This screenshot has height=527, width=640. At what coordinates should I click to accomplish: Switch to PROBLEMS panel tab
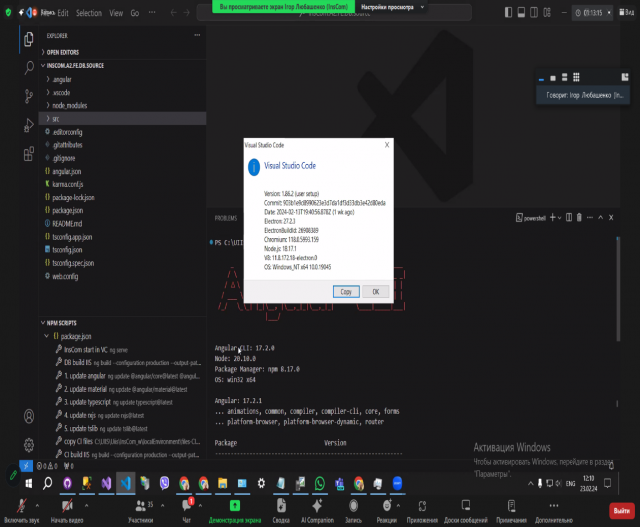[226, 218]
